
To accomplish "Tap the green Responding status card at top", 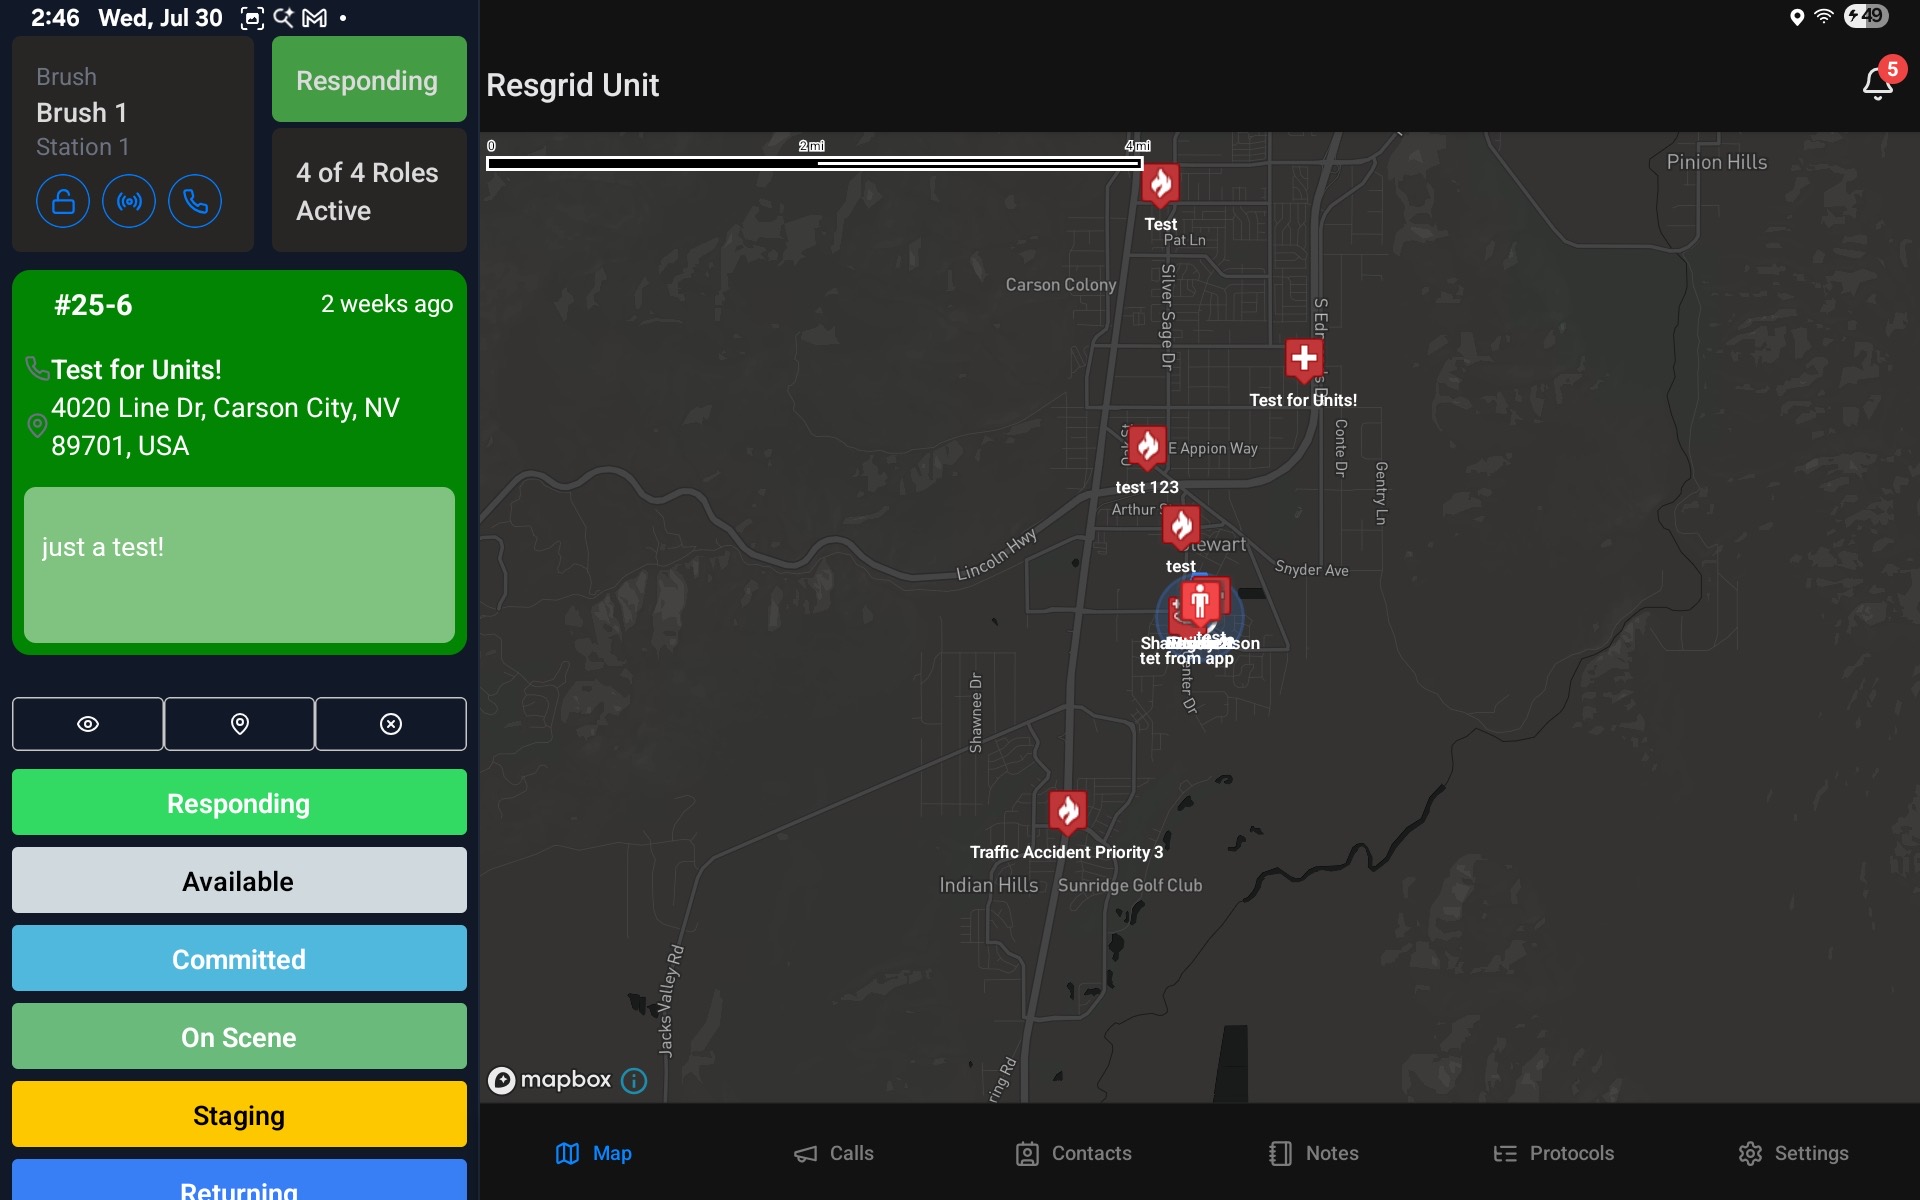I will 369,80.
